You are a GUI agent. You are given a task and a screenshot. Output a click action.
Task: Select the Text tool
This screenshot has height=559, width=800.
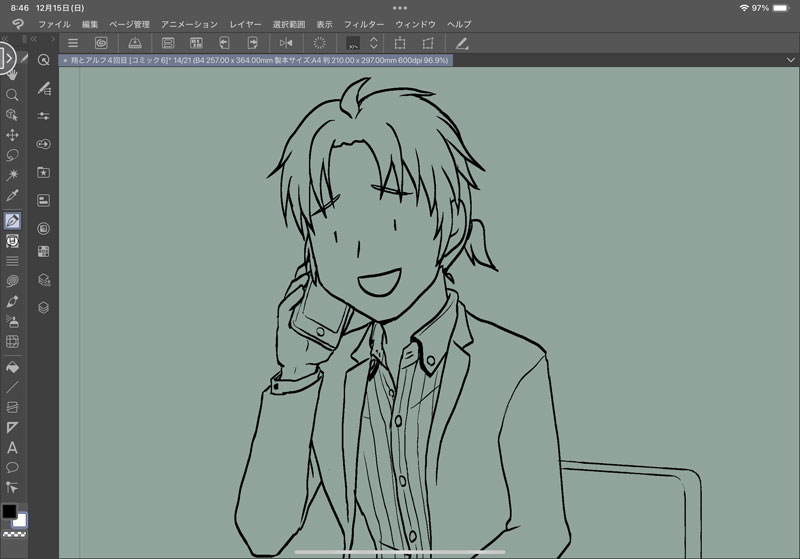click(13, 448)
